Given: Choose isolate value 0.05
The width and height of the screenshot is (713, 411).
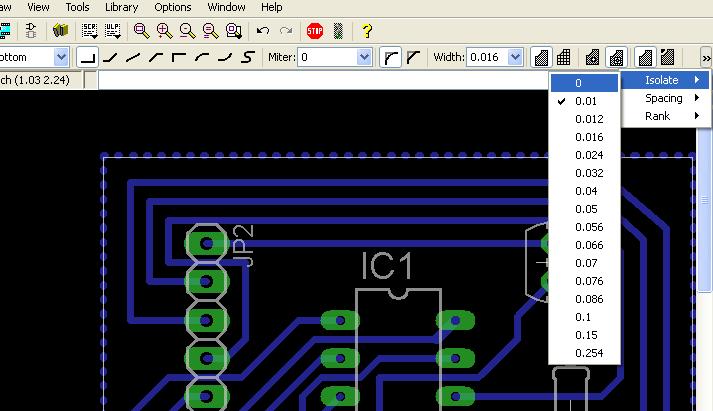Looking at the screenshot, I should 584,209.
